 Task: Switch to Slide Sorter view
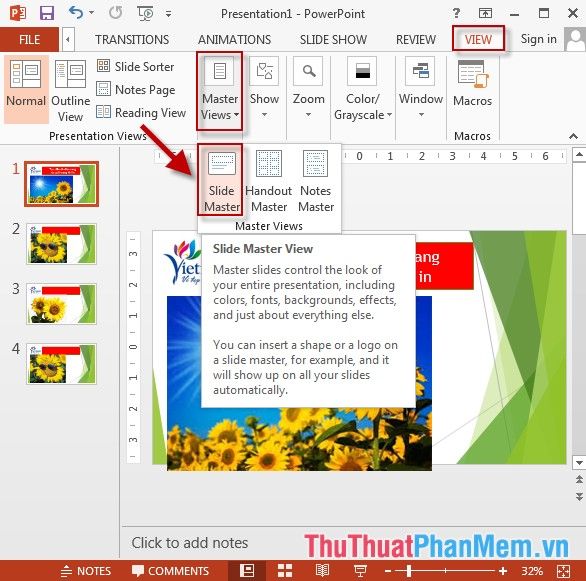click(x=136, y=67)
